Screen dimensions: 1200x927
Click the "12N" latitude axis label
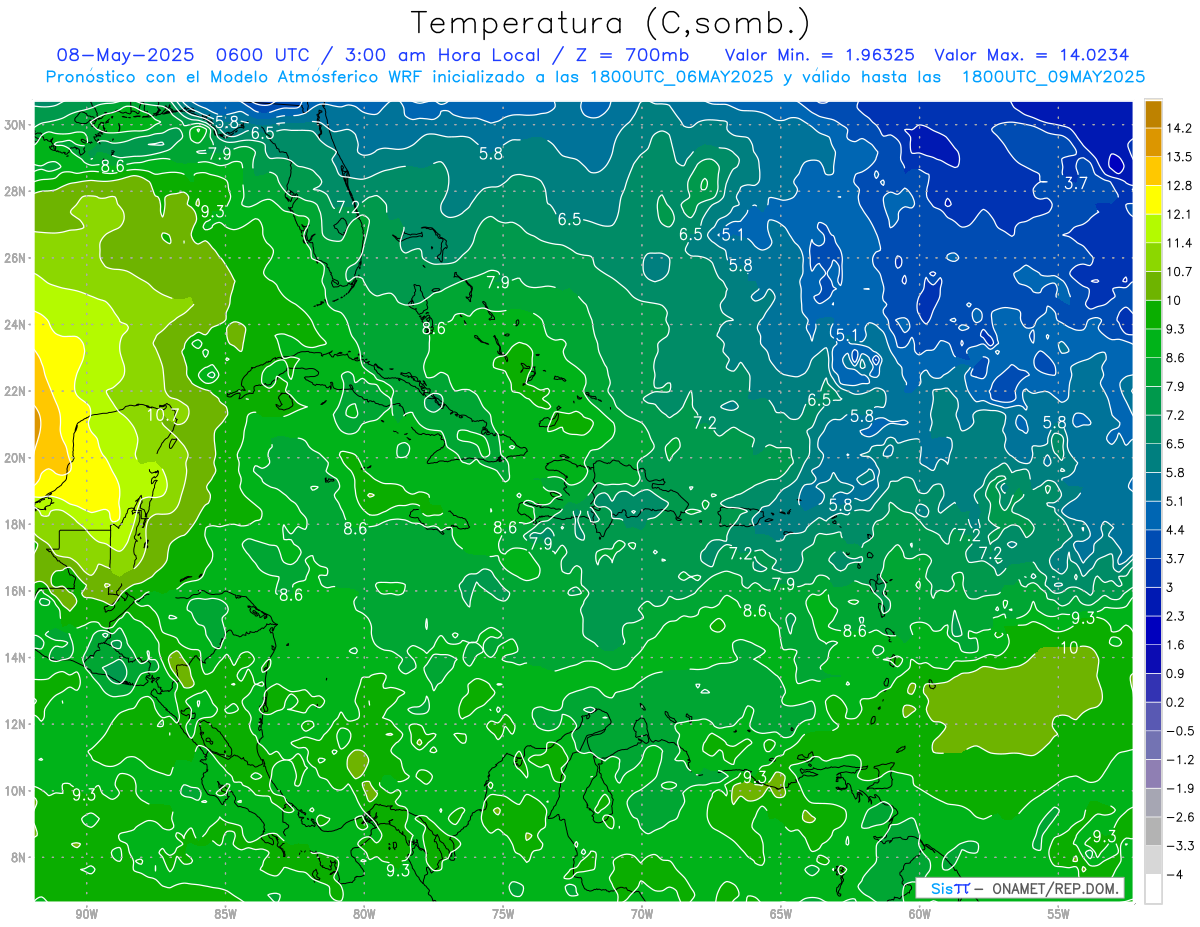[16, 724]
